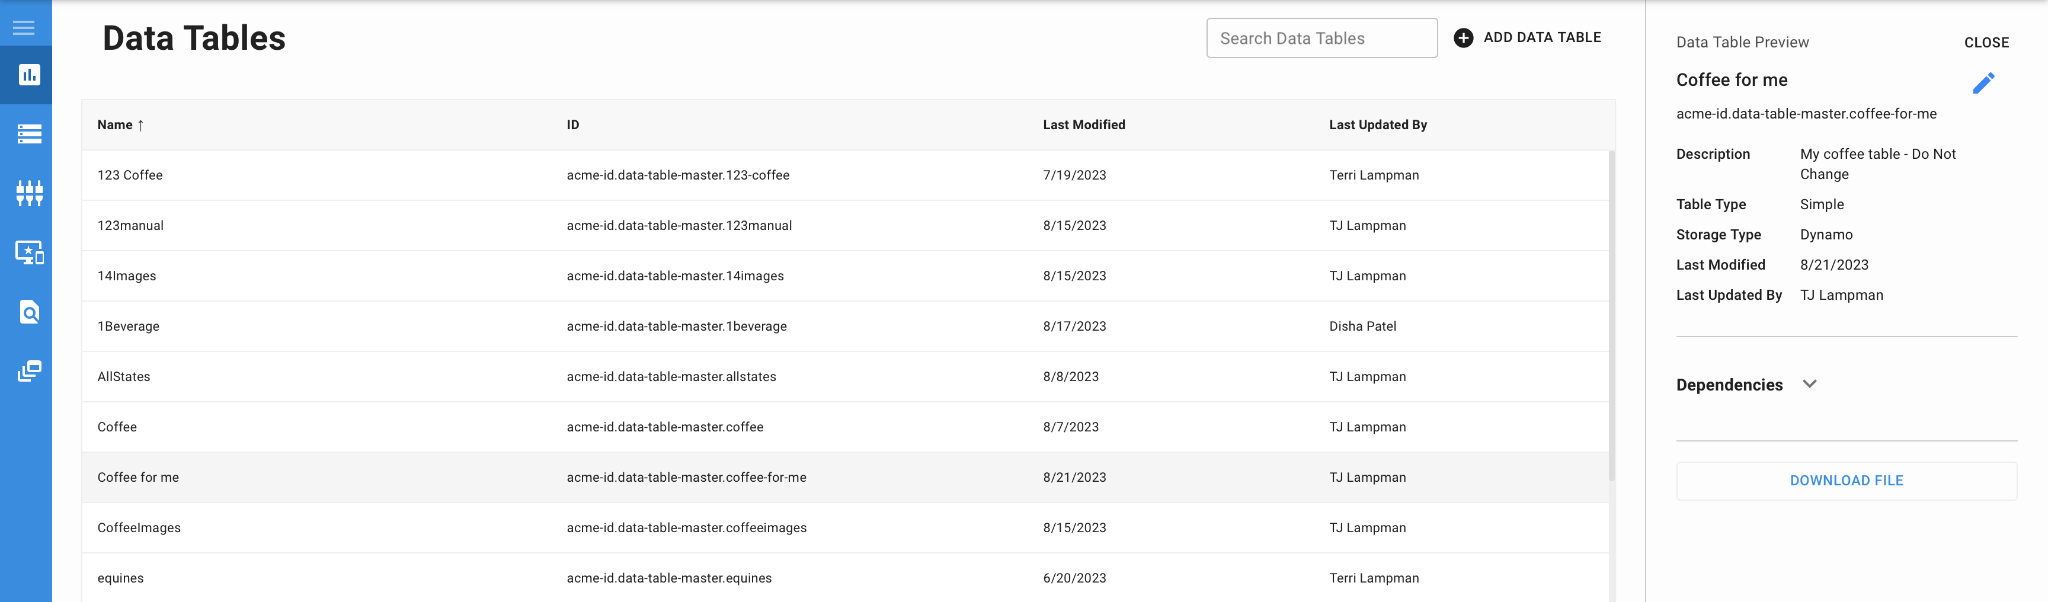Open the AllStates data table row
2048x602 pixels.
click(x=124, y=377)
